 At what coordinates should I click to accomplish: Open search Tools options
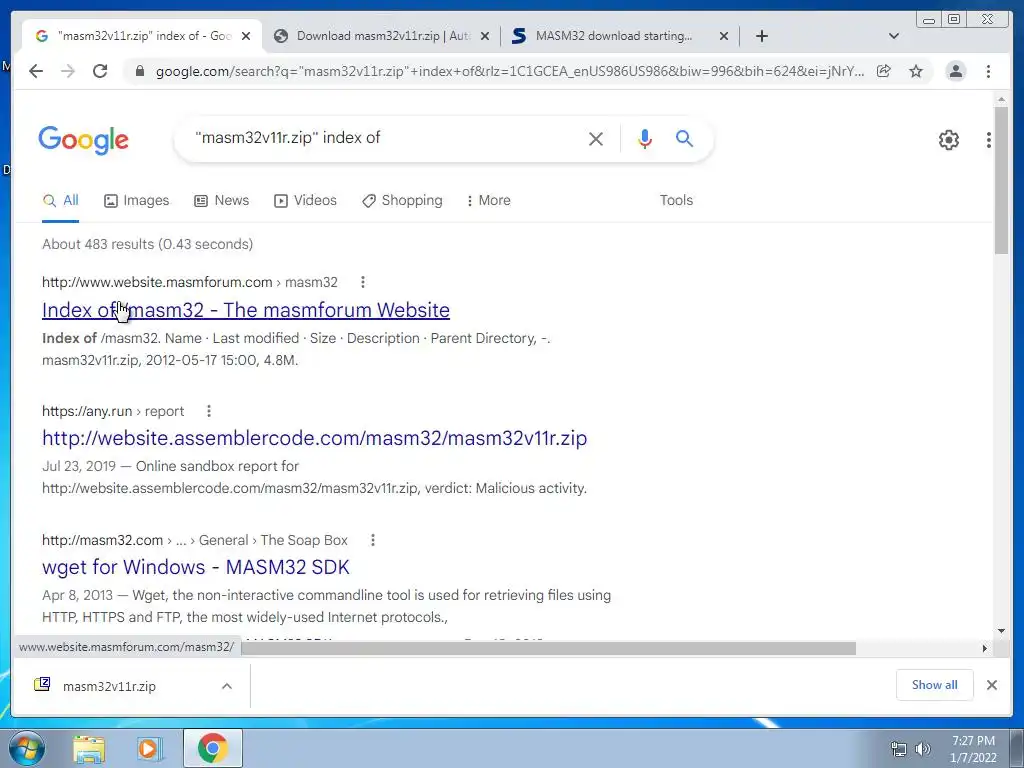pyautogui.click(x=676, y=200)
